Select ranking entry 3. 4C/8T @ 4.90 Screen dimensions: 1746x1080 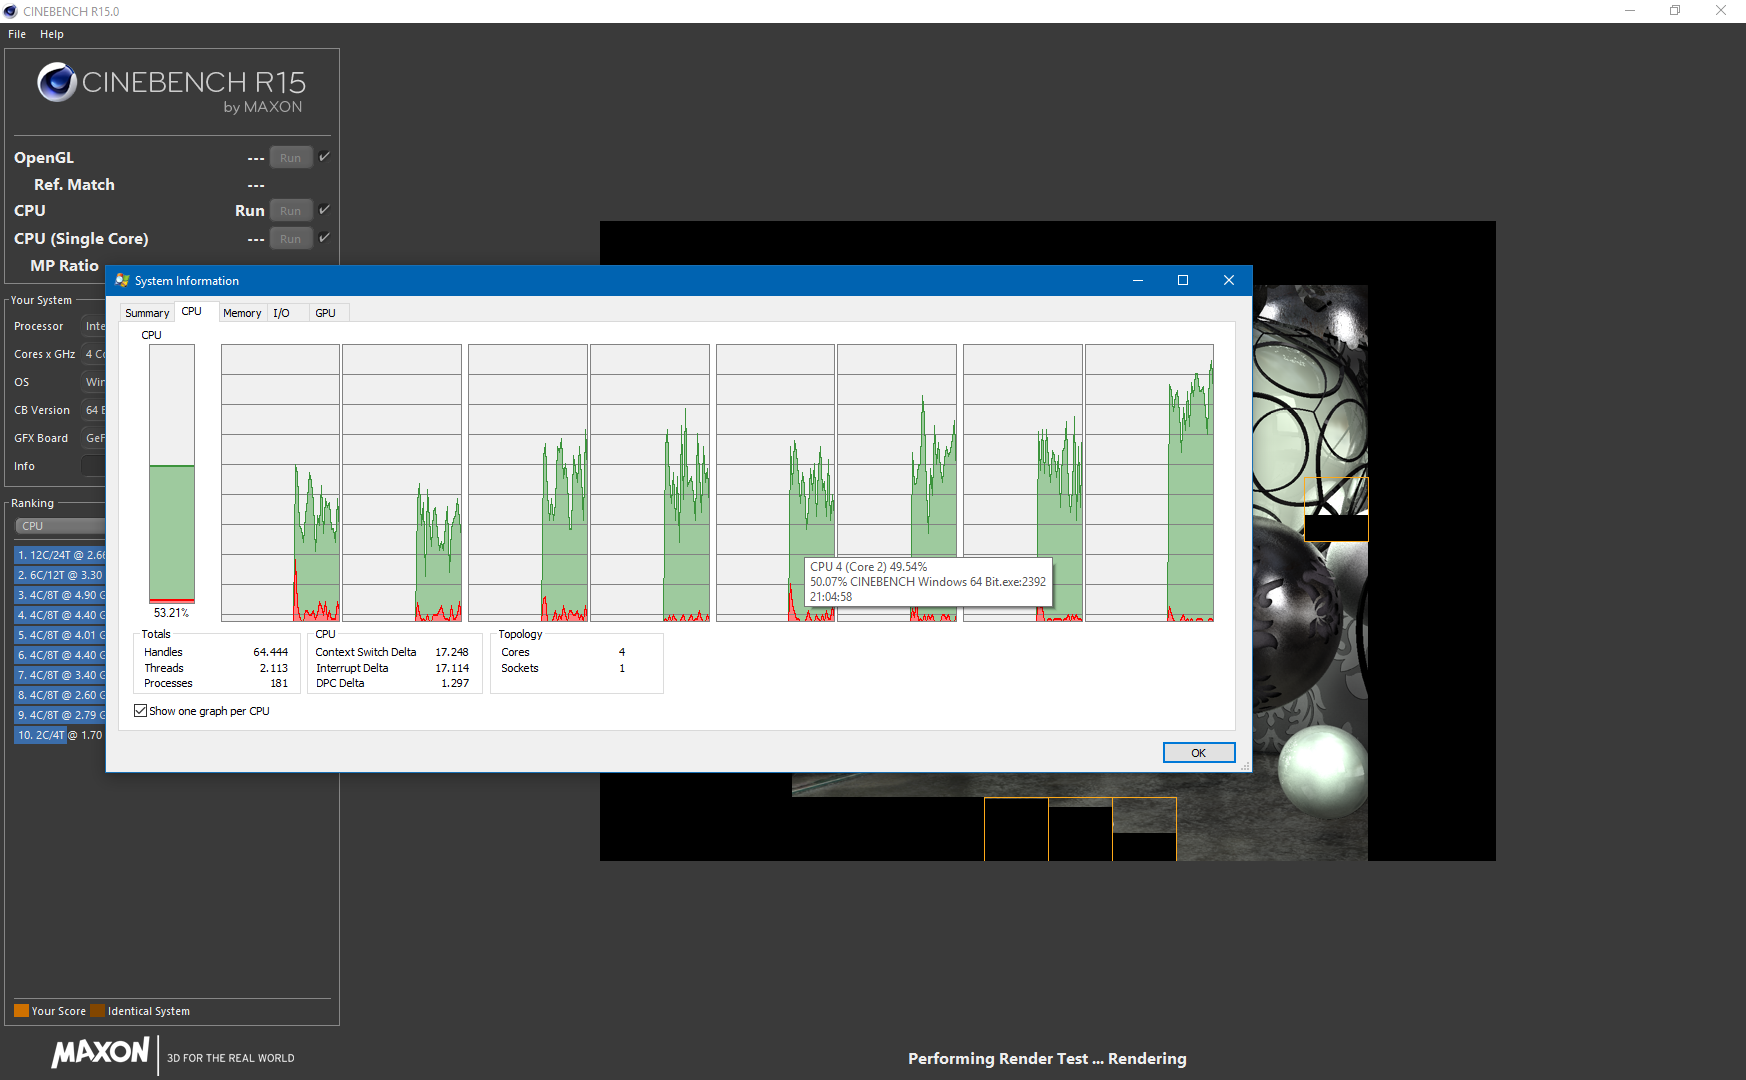point(60,595)
